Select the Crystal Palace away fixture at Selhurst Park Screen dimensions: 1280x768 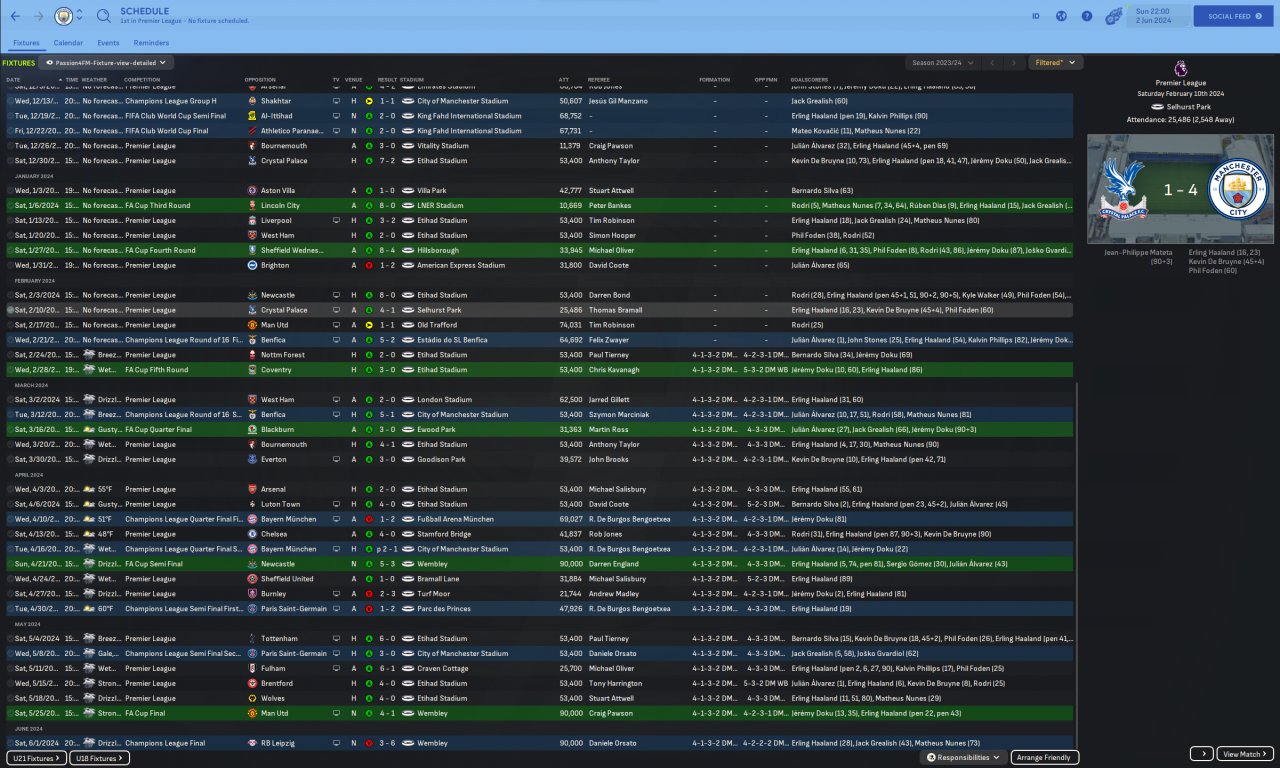[x=540, y=310]
